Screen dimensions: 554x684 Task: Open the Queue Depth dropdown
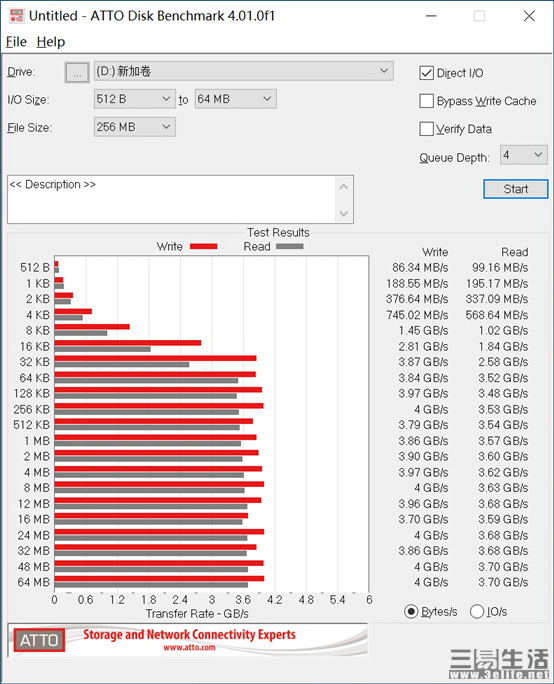point(523,155)
